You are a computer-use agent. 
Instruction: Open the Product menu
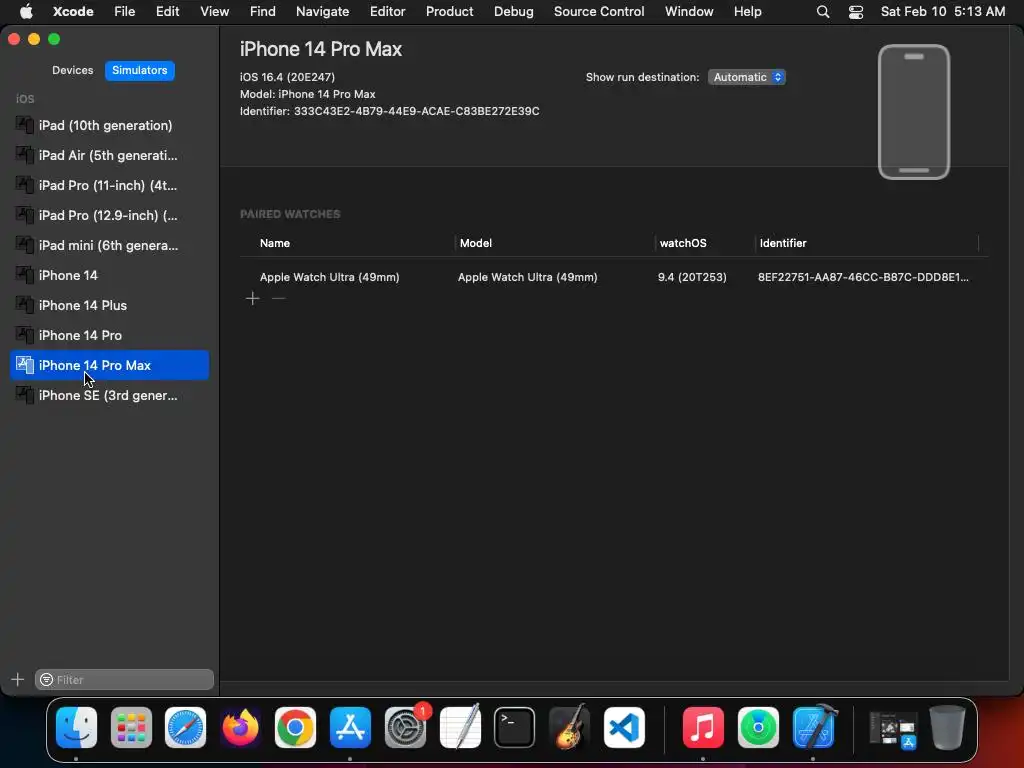click(449, 12)
